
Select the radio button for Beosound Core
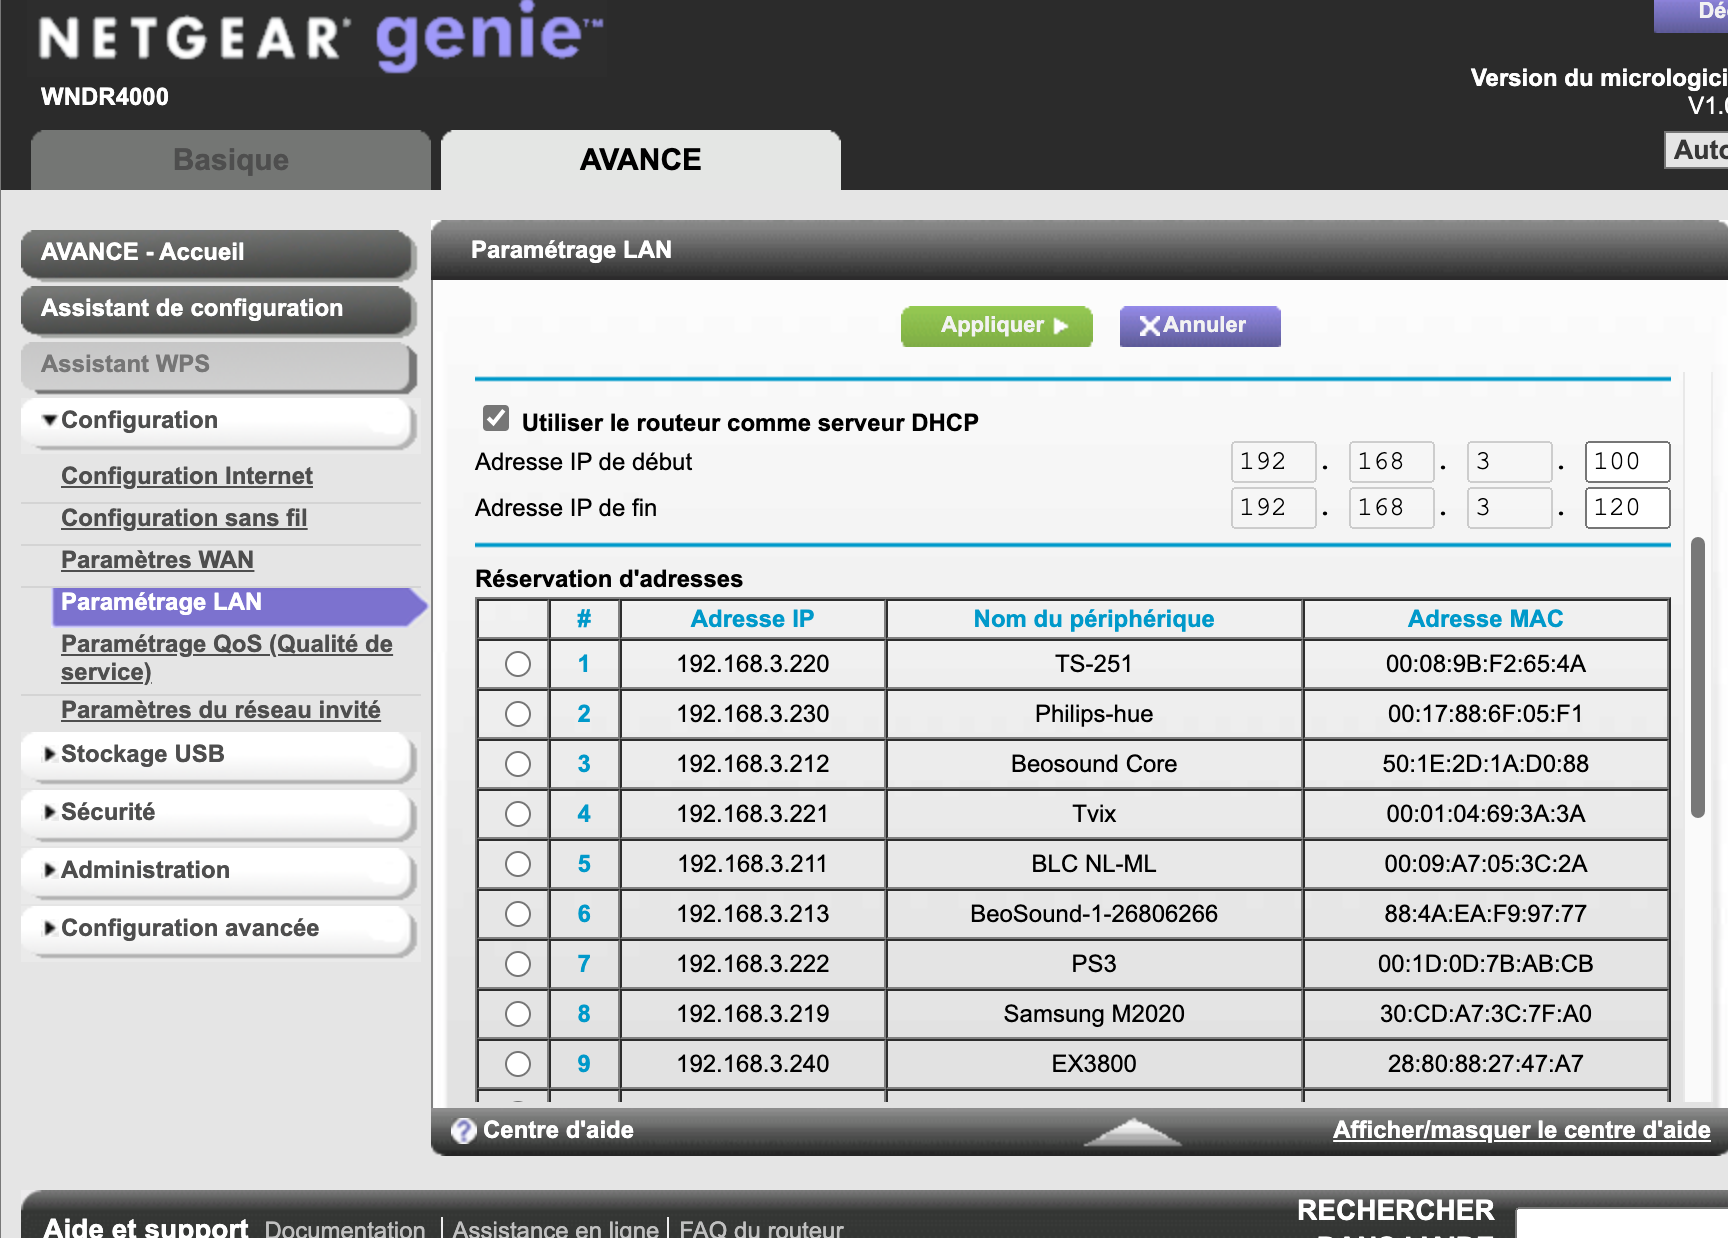518,764
